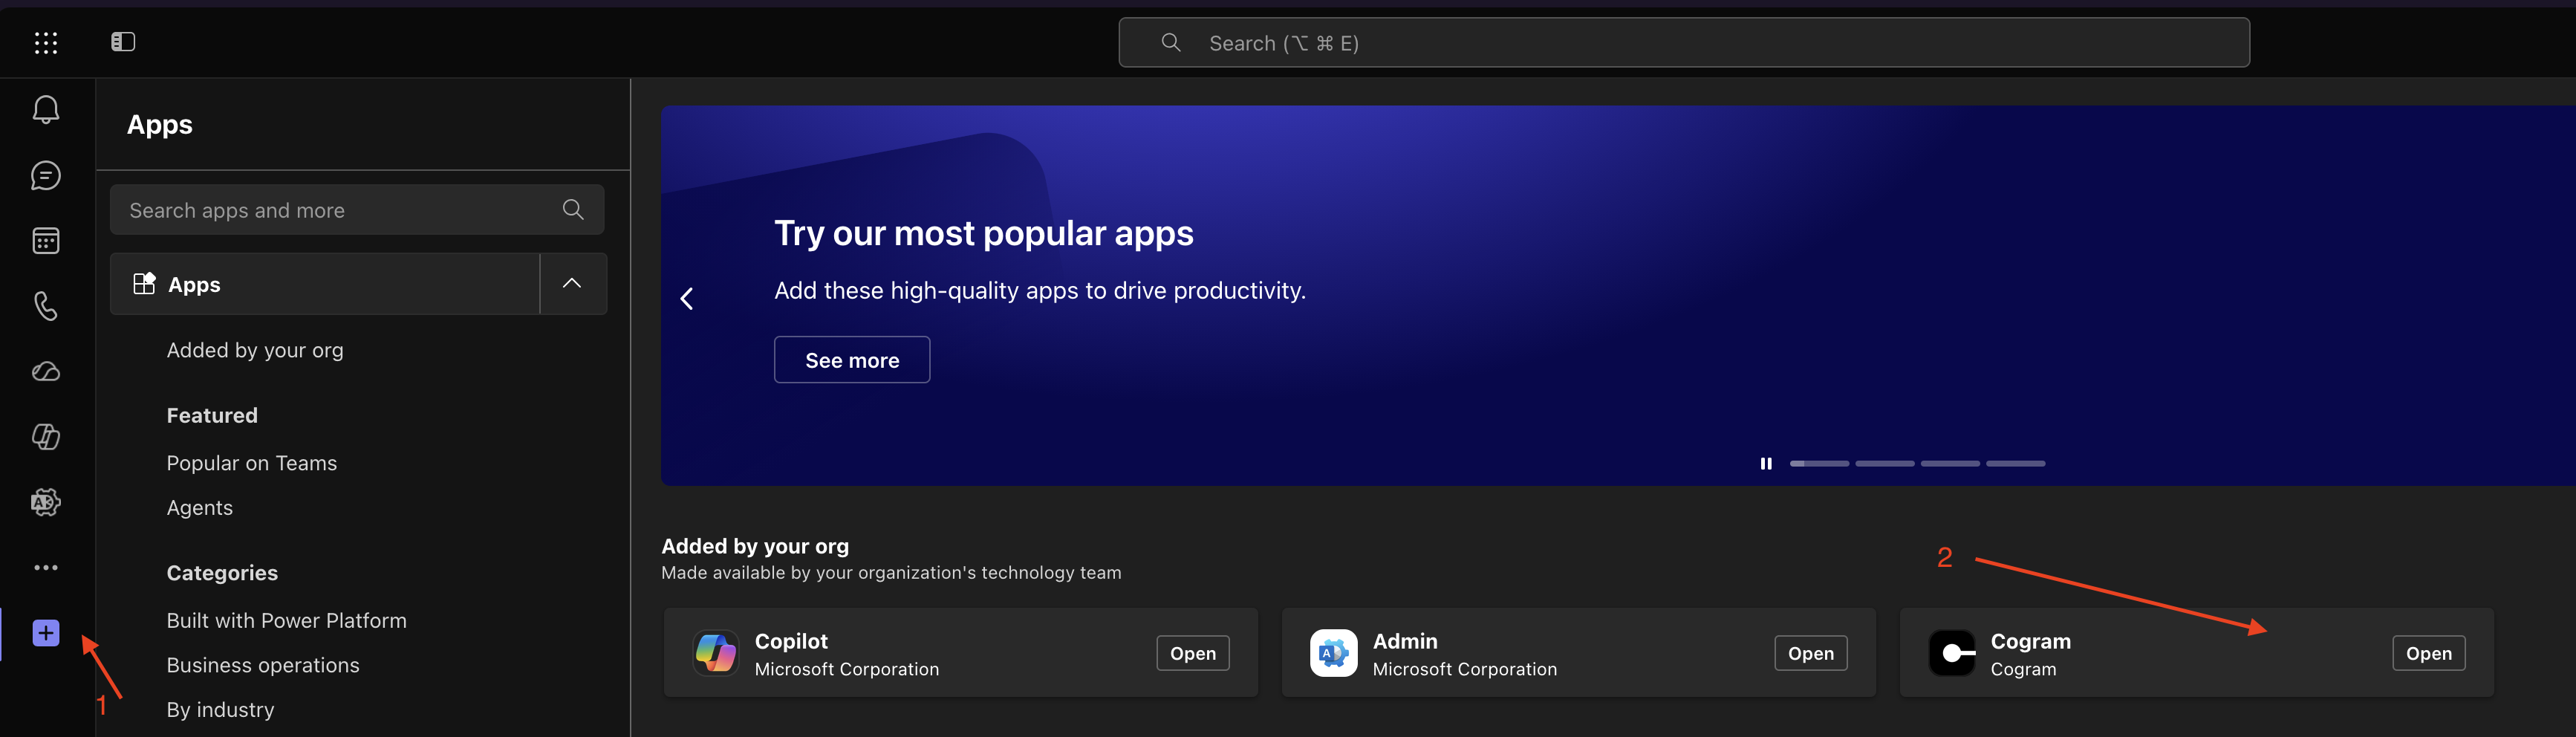2576x737 pixels.
Task: Open the Admin app
Action: click(x=1811, y=653)
